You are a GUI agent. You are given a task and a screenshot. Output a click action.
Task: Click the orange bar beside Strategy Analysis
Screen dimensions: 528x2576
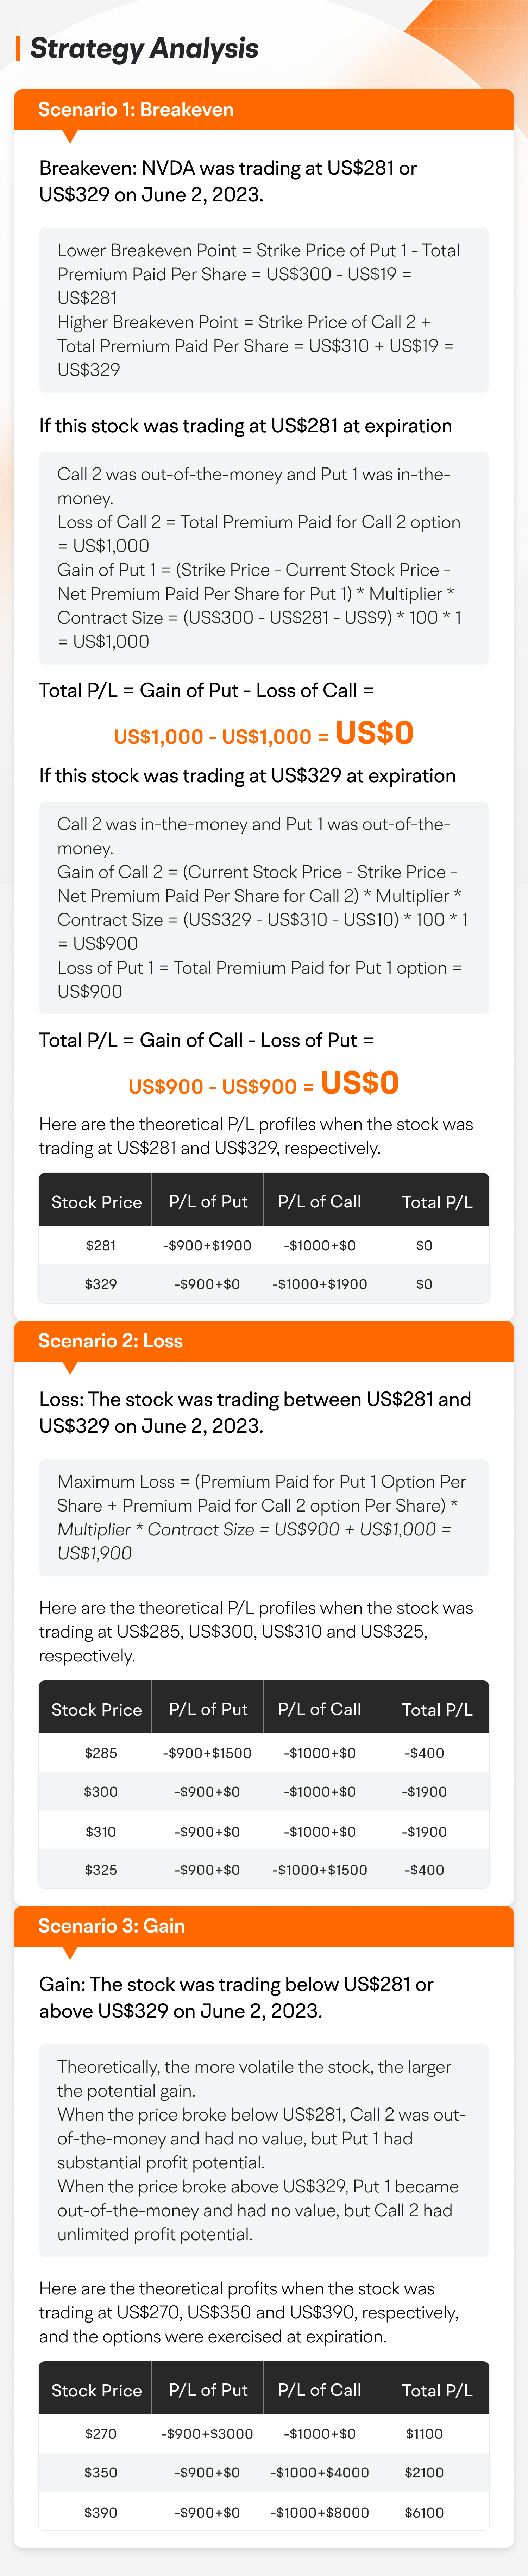coord(18,48)
